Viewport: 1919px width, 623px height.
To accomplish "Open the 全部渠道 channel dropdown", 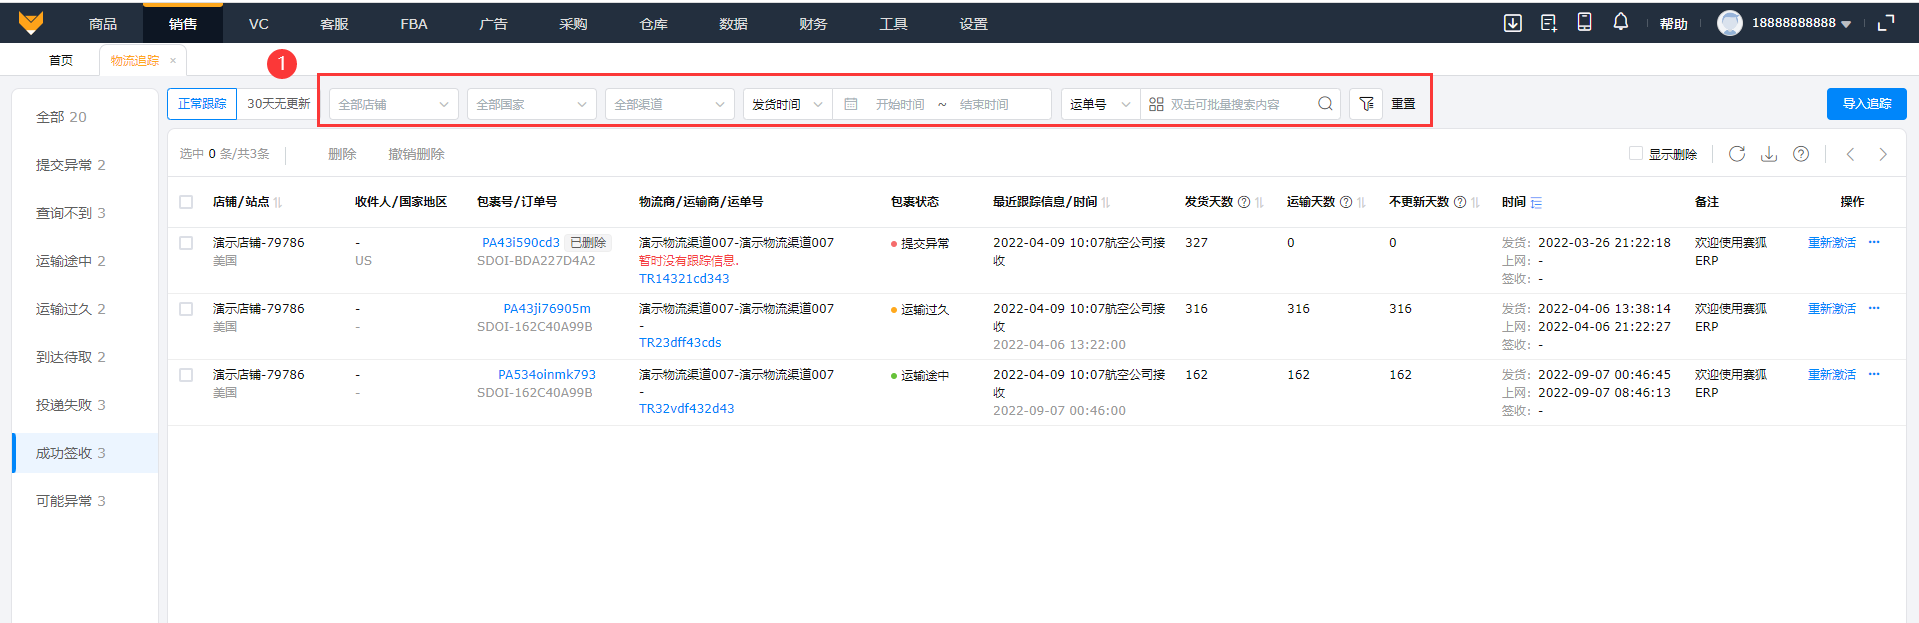I will (669, 104).
